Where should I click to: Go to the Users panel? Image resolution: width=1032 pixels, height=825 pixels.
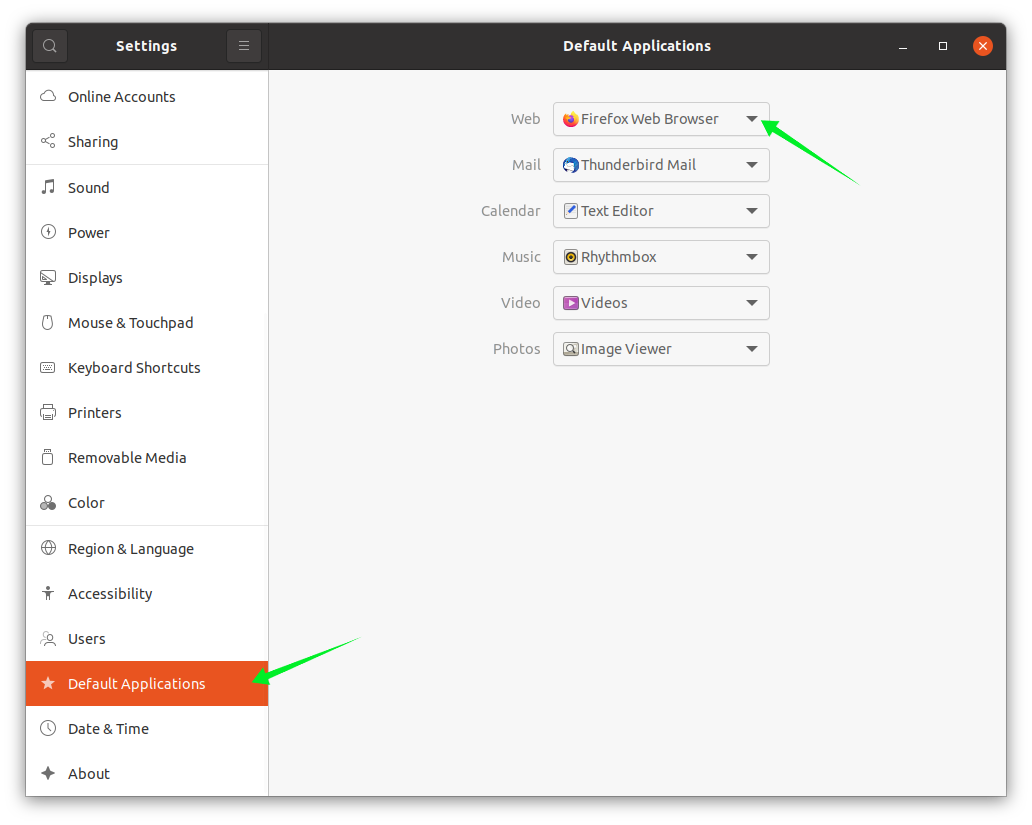(x=147, y=639)
